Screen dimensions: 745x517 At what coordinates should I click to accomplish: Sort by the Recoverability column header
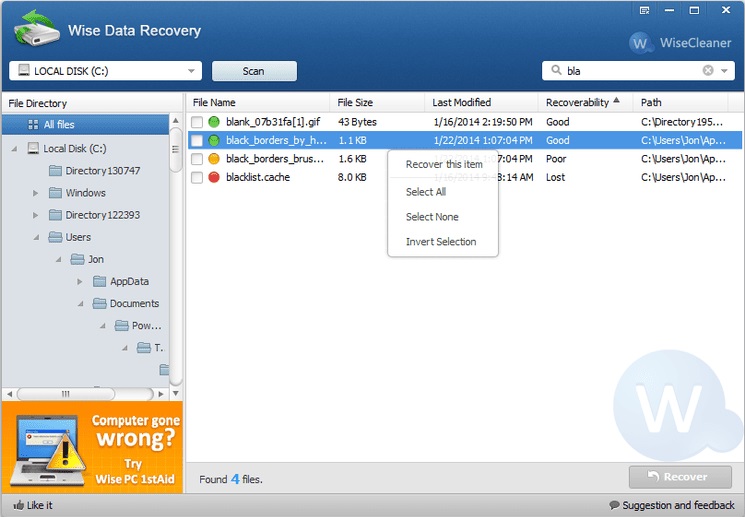[577, 102]
